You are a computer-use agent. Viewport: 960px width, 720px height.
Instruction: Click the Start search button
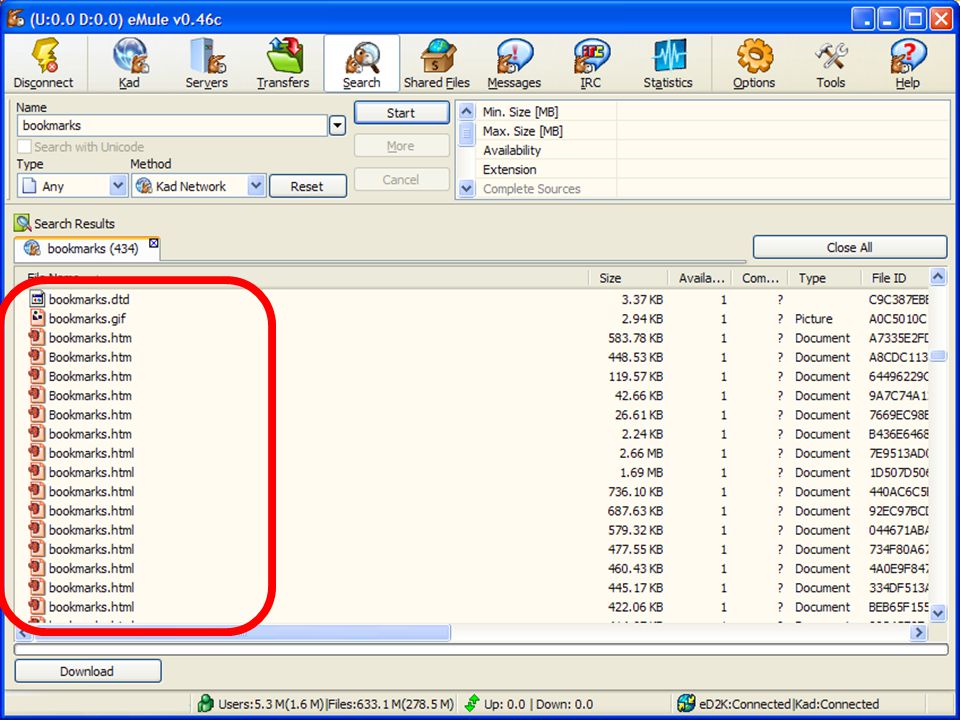401,113
